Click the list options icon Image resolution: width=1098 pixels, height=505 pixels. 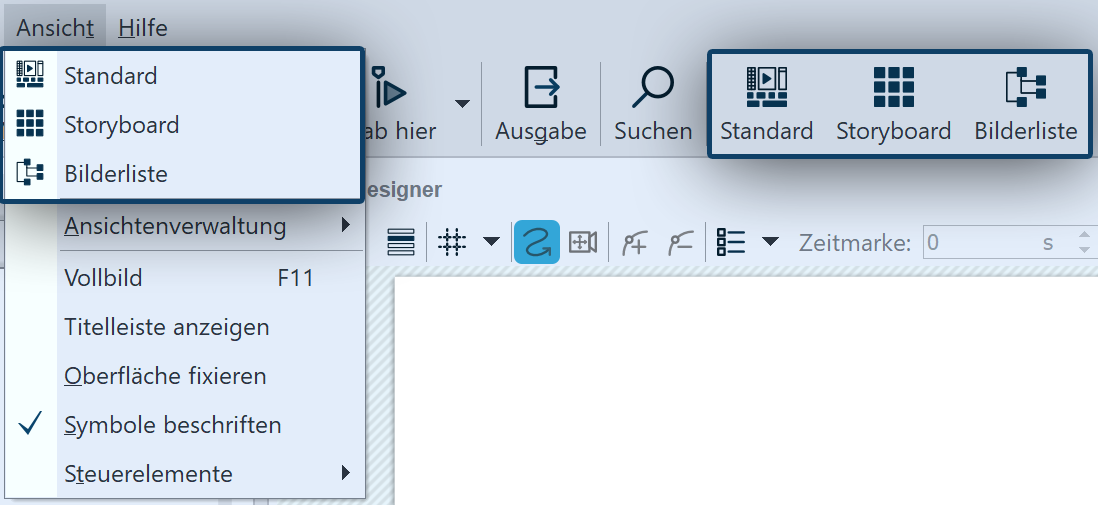pos(730,242)
